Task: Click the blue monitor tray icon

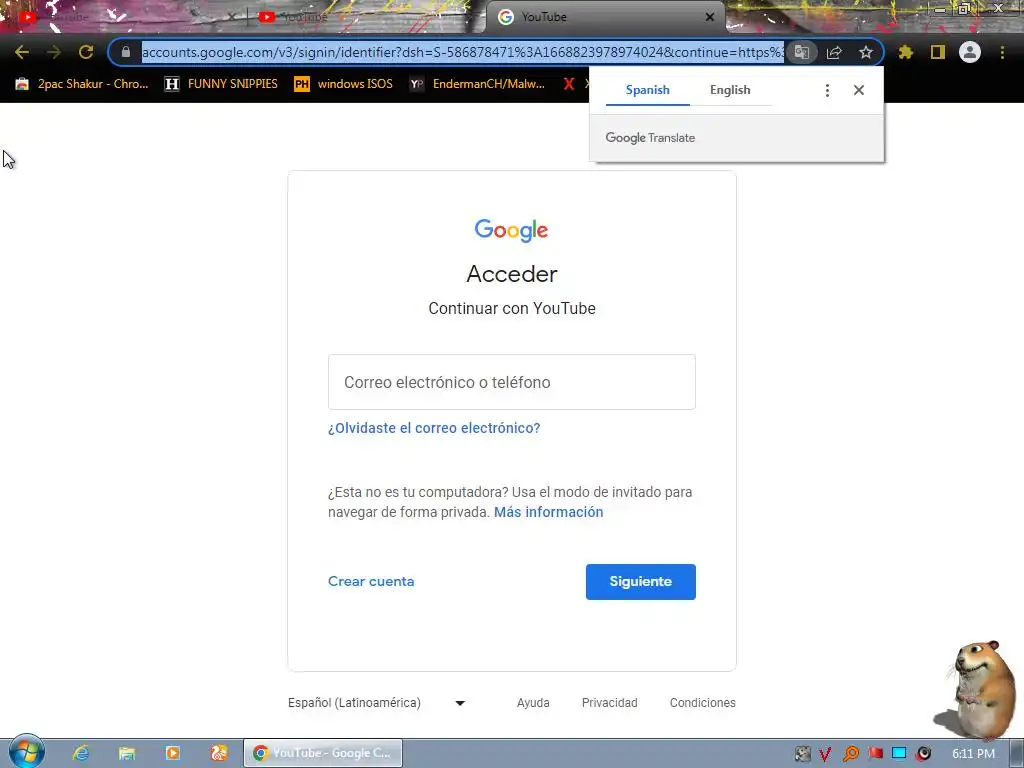Action: [x=899, y=754]
